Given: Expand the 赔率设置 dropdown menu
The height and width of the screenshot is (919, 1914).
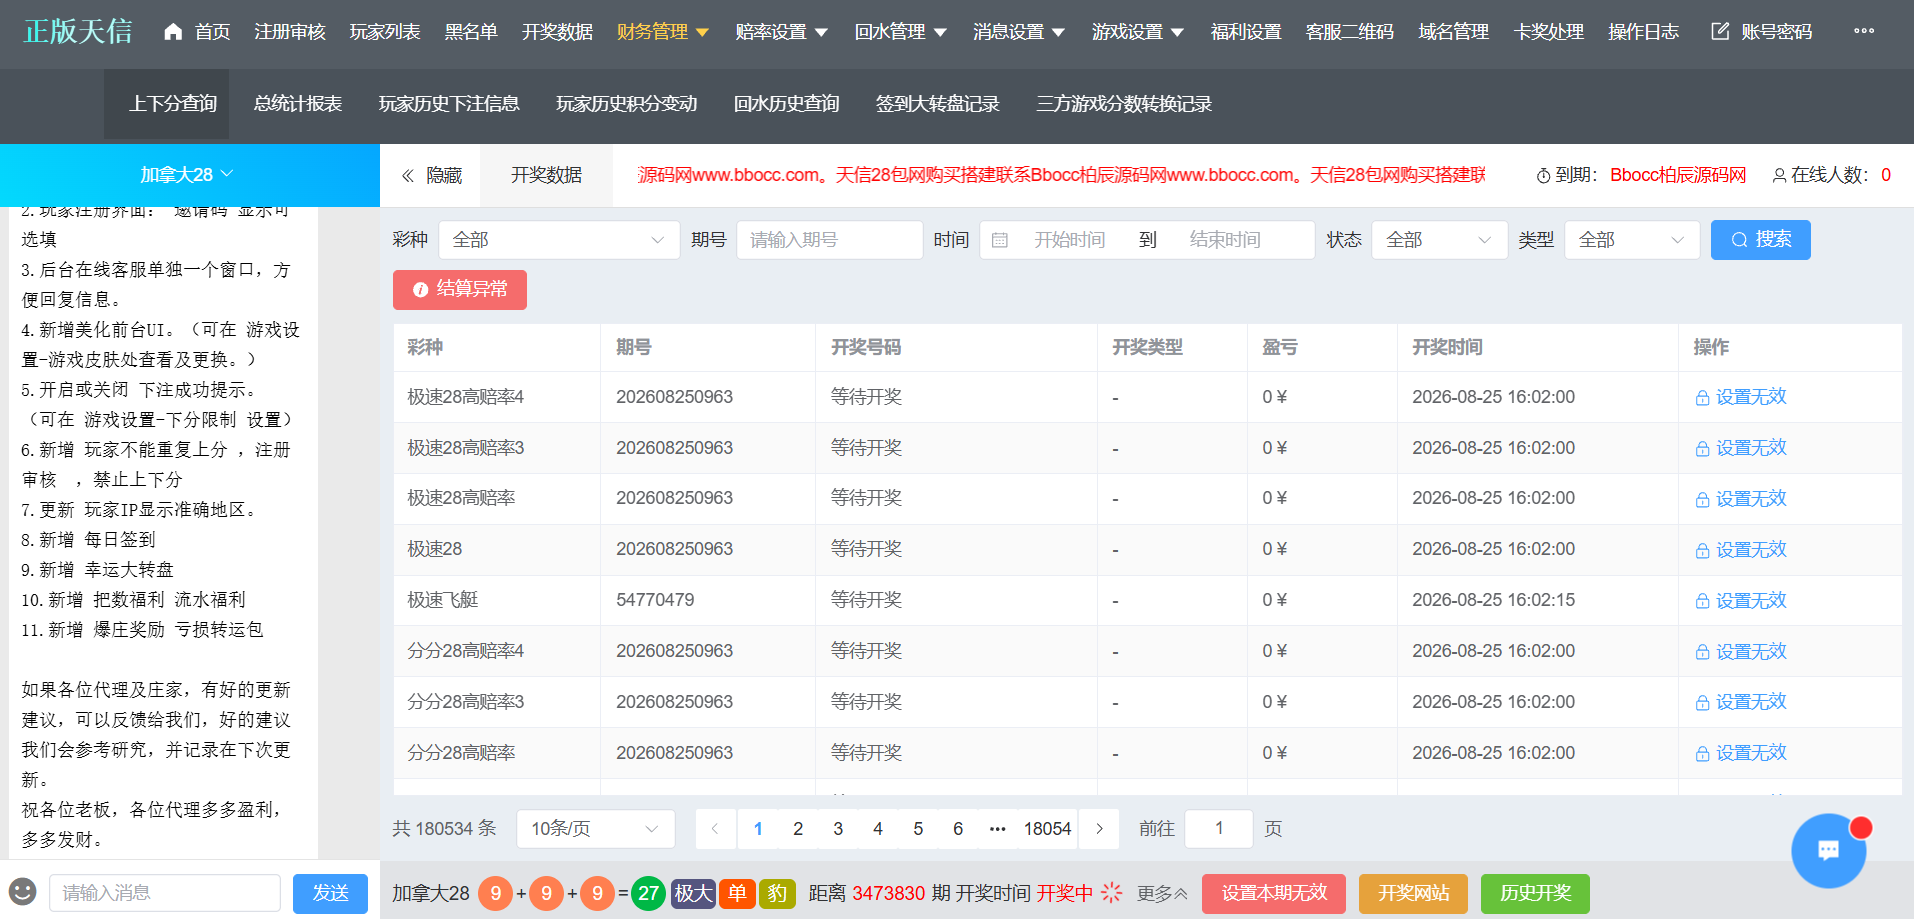Looking at the screenshot, I should click(x=781, y=32).
